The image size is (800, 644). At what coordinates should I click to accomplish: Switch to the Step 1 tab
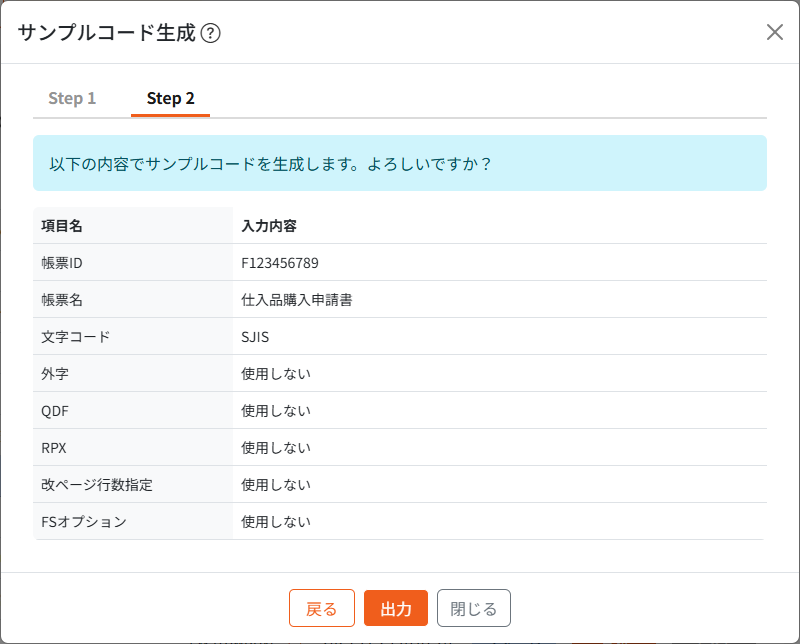[71, 98]
